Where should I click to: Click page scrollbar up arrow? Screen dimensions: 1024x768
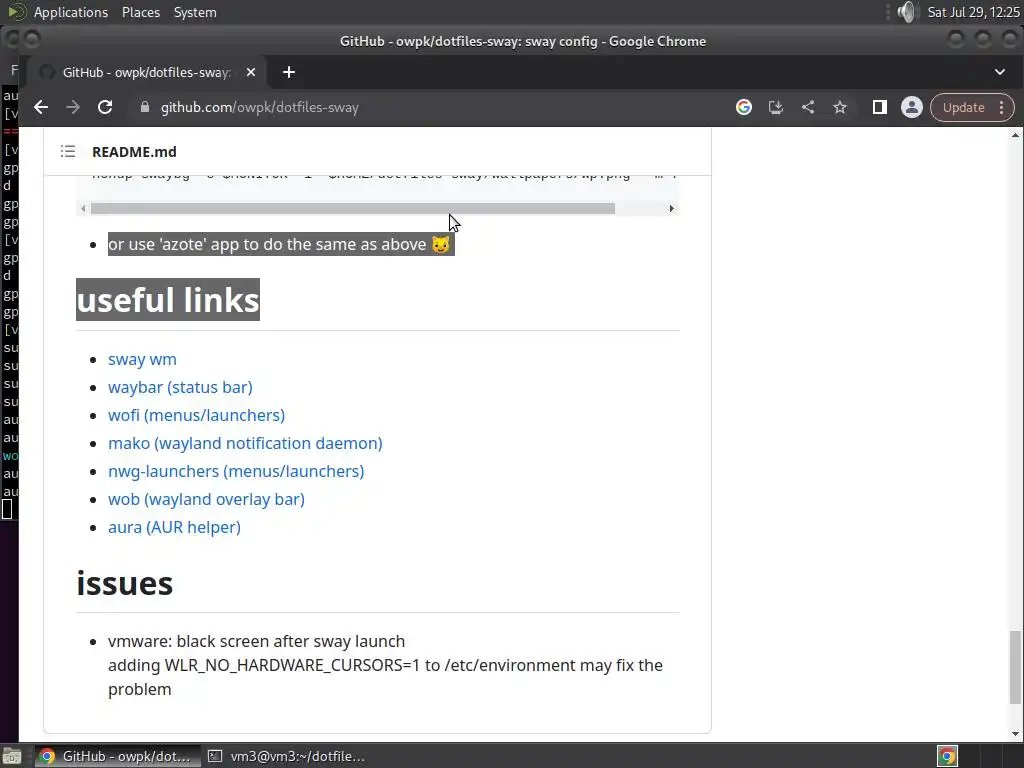[1015, 135]
